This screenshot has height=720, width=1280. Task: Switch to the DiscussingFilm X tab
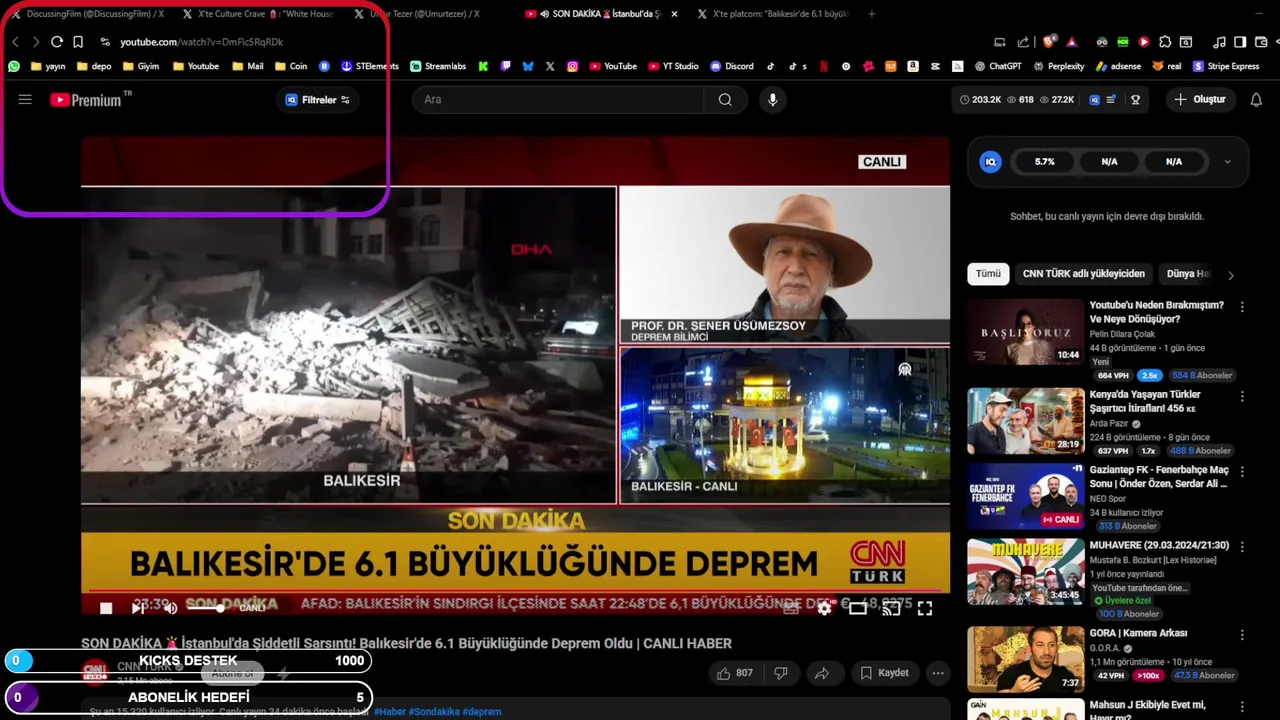(x=87, y=14)
